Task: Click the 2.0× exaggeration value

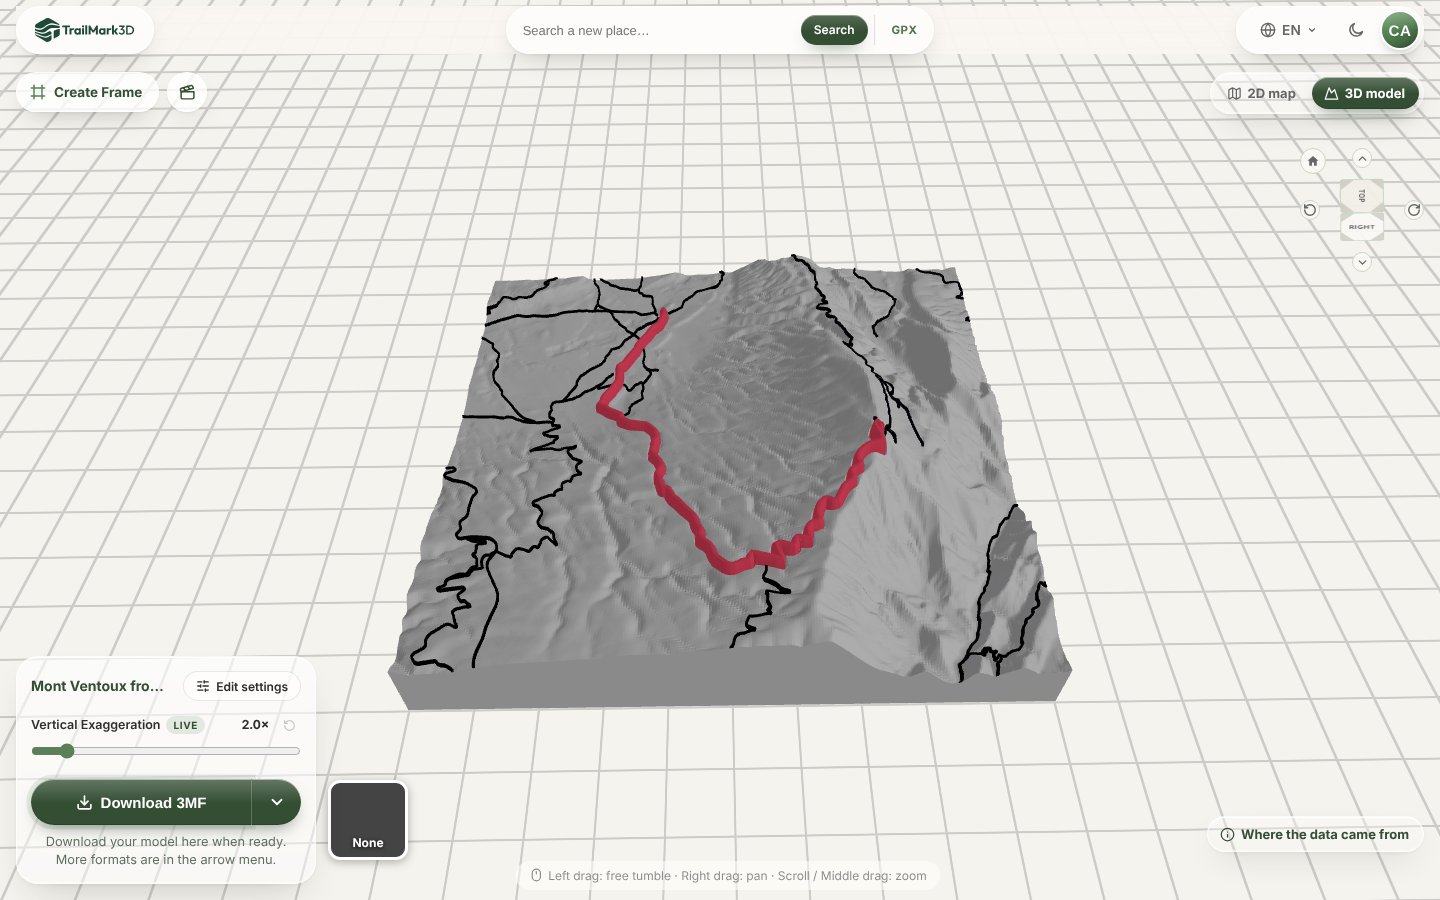Action: click(255, 725)
